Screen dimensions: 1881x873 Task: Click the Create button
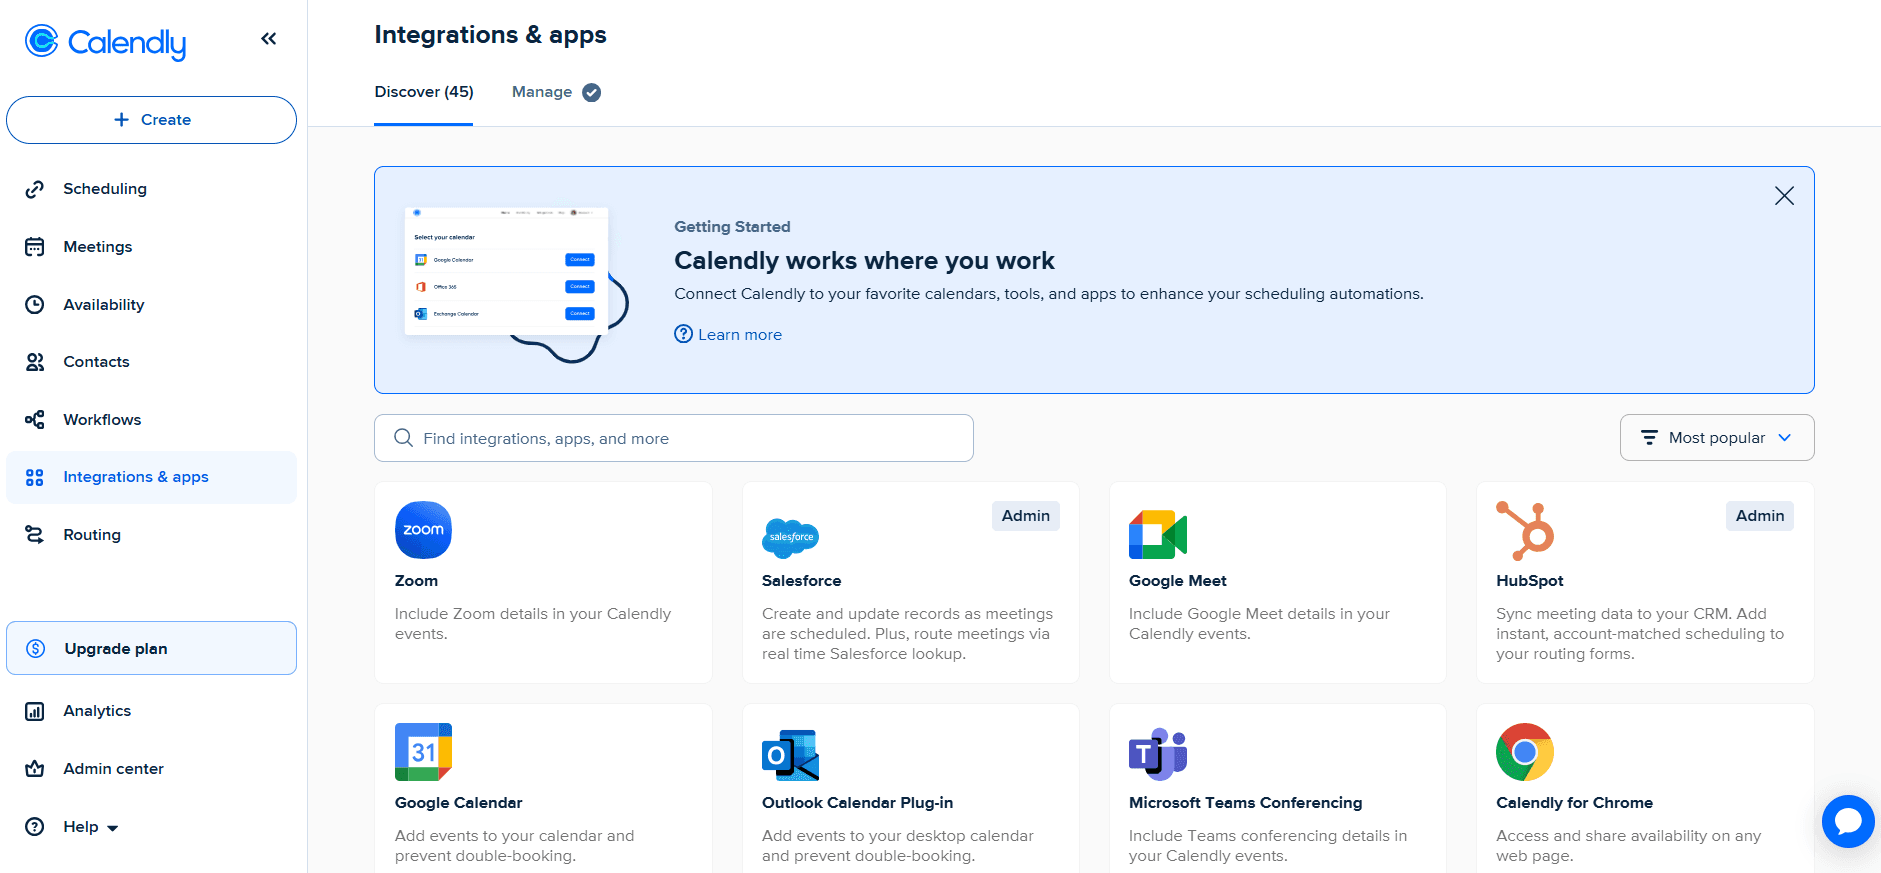151,120
